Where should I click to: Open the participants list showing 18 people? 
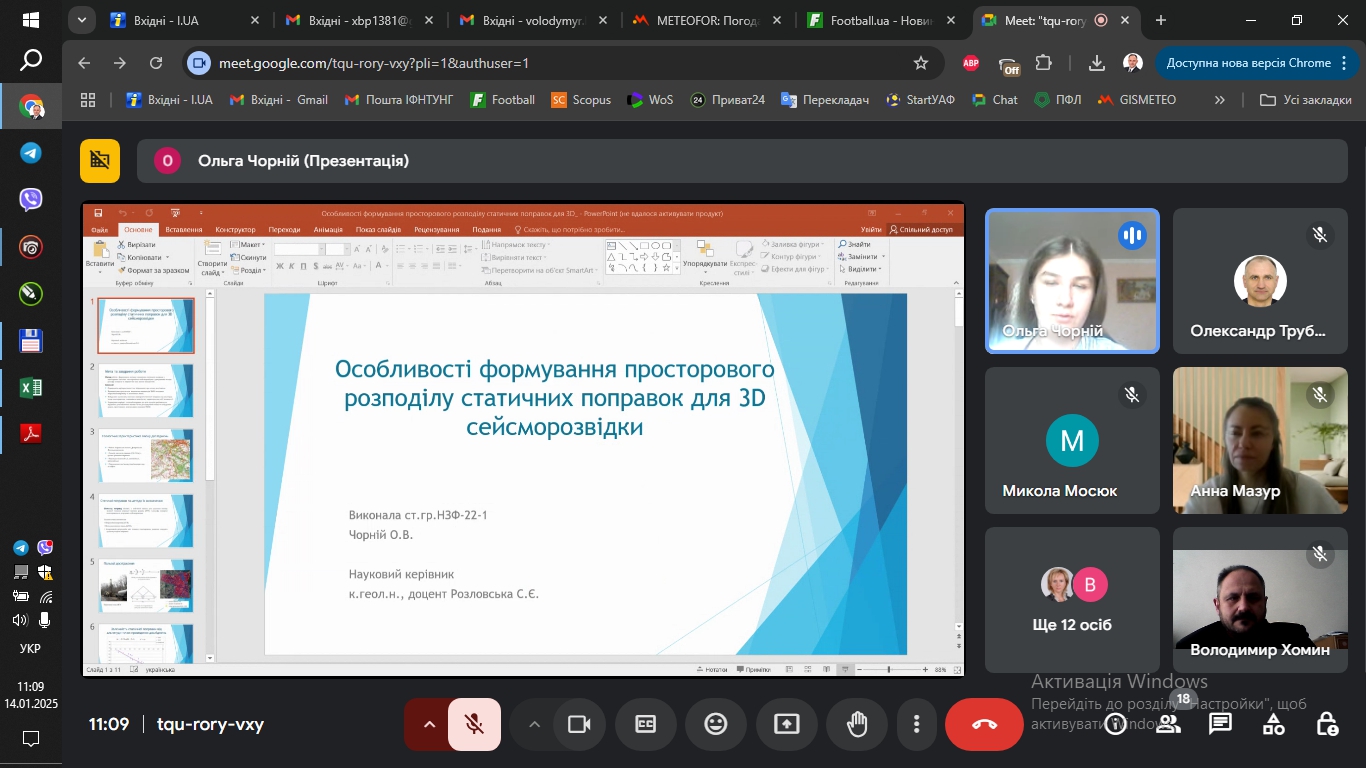click(1168, 723)
